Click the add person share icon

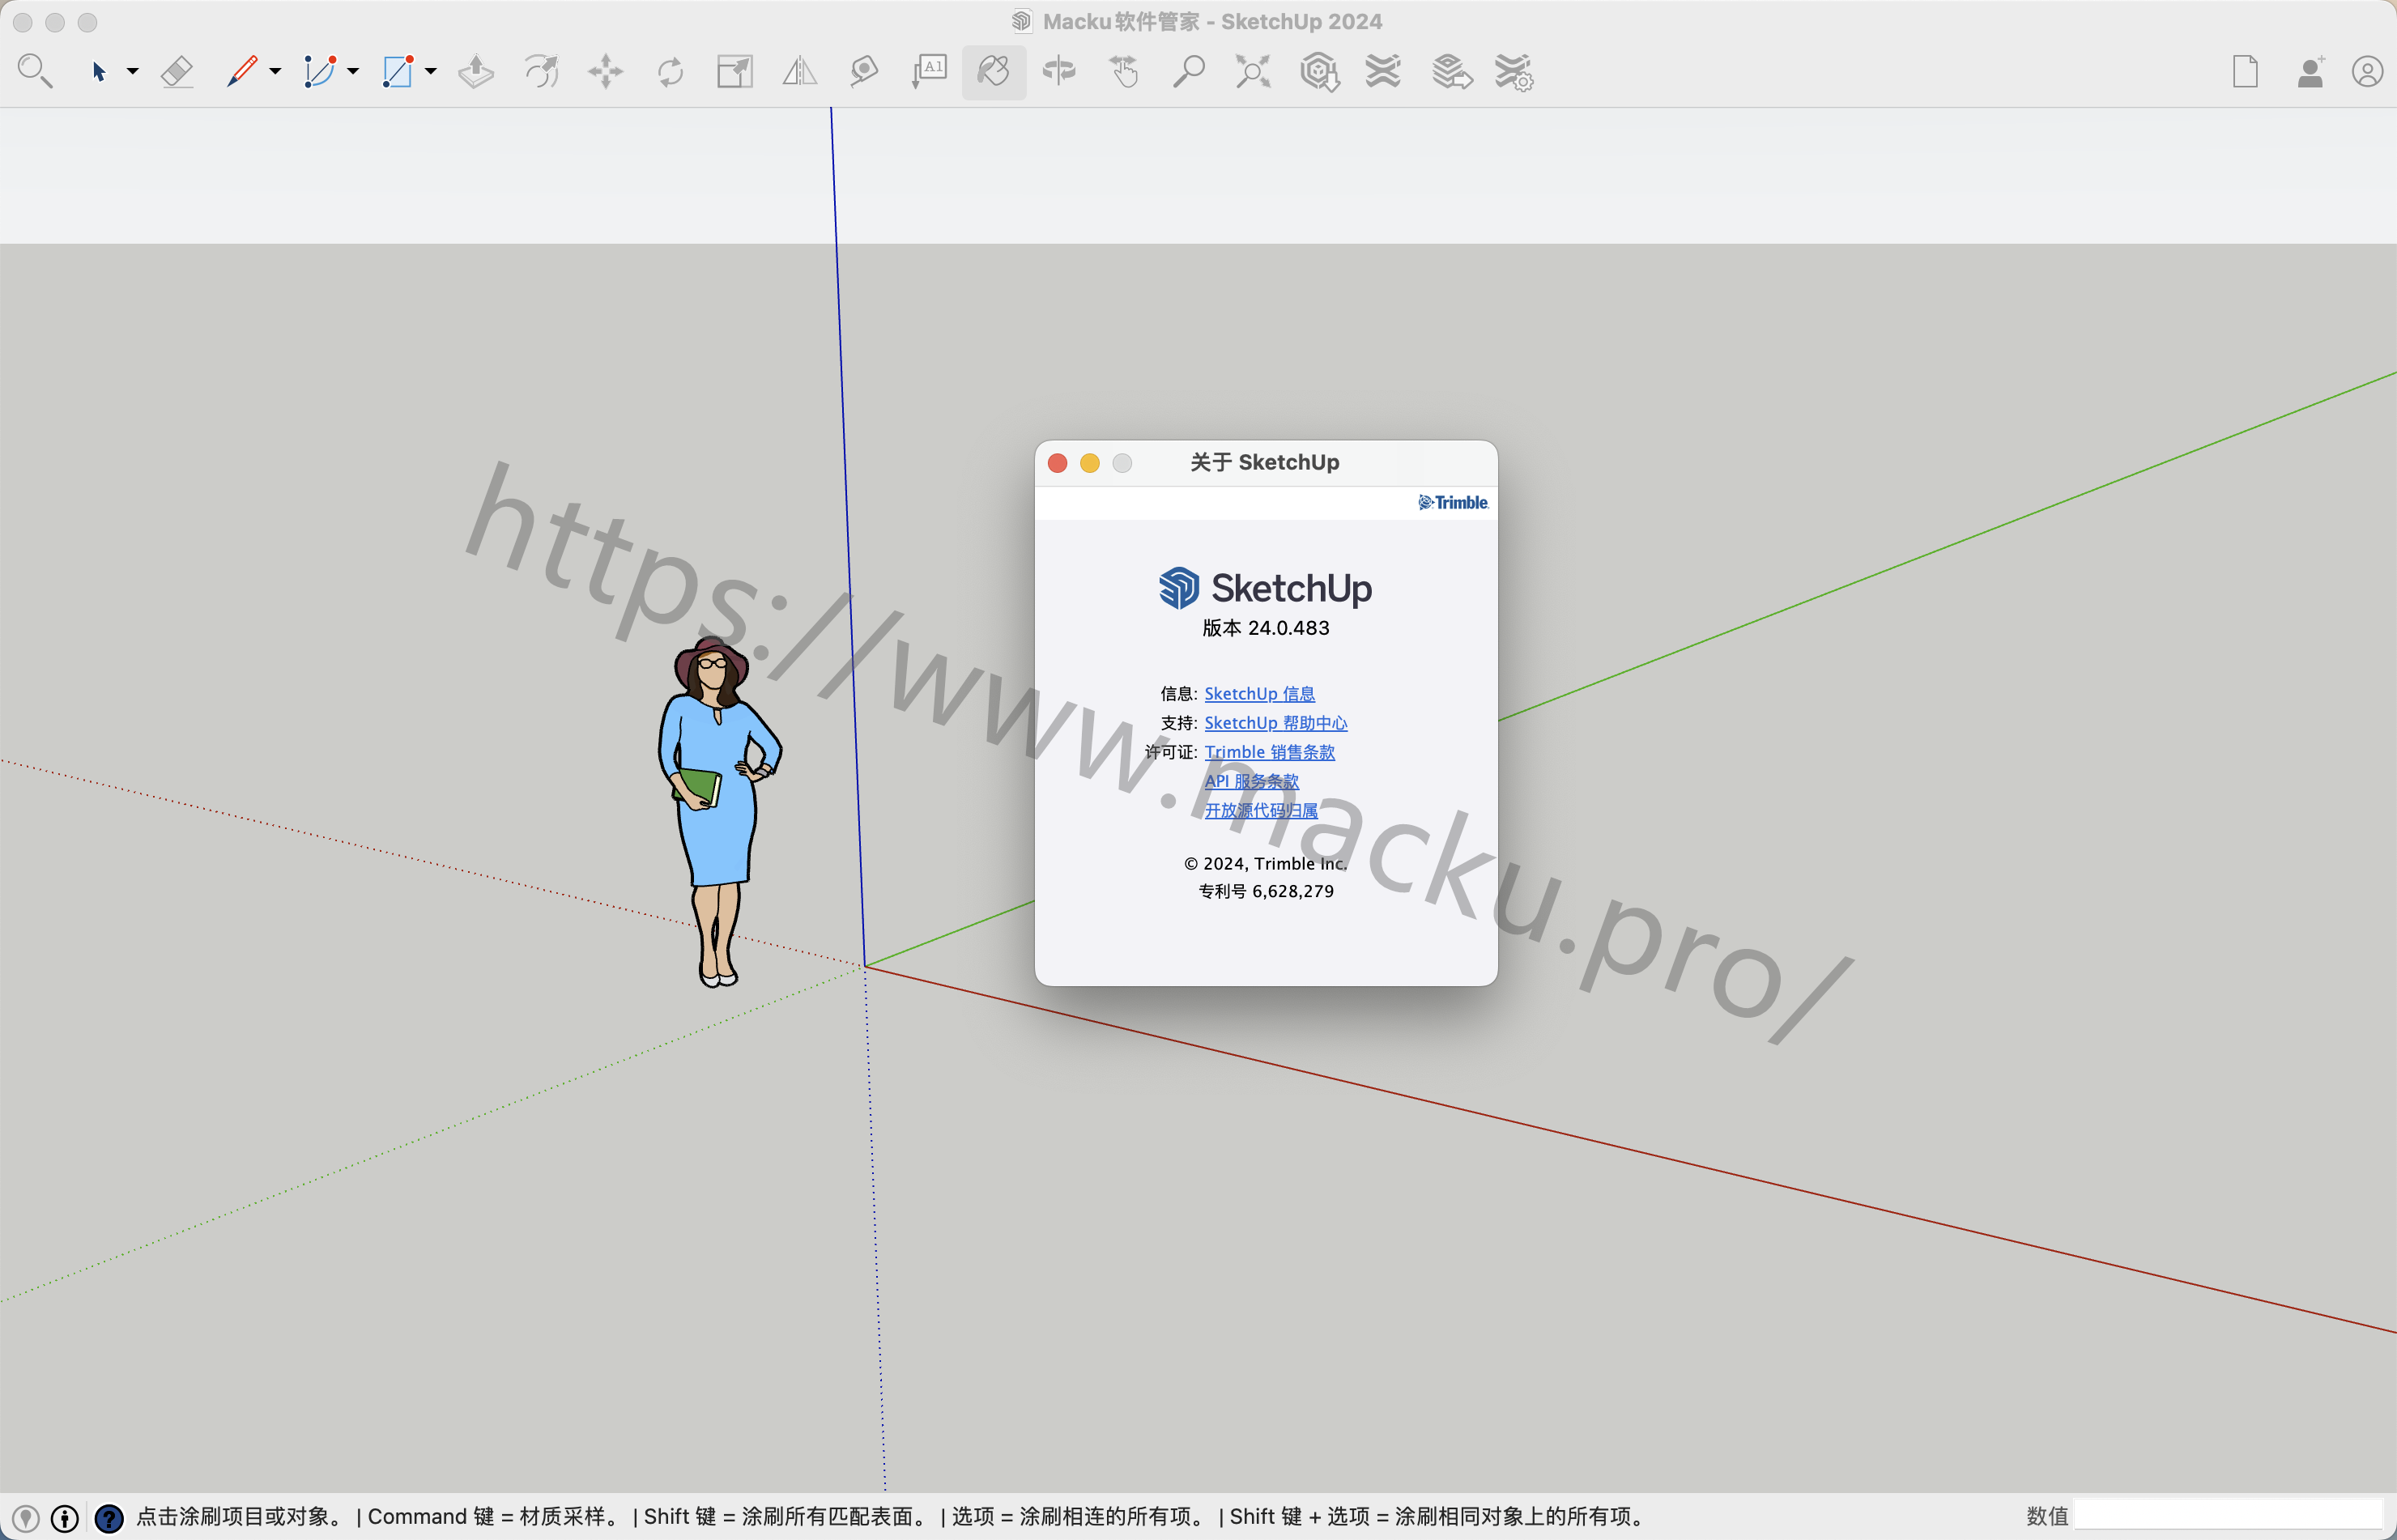pyautogui.click(x=2311, y=71)
